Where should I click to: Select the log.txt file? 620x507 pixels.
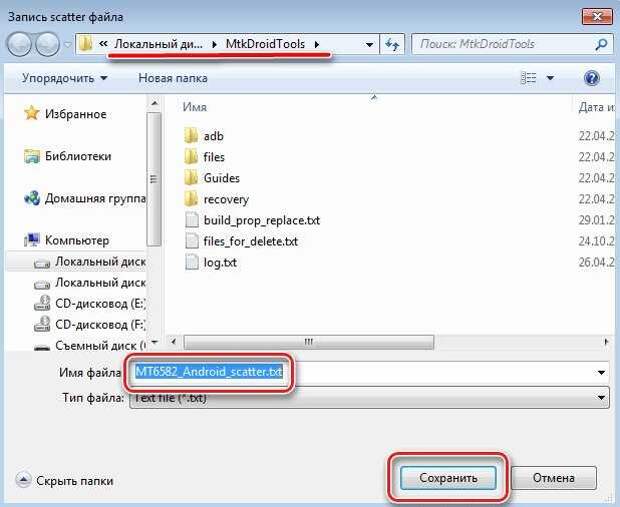[218, 262]
